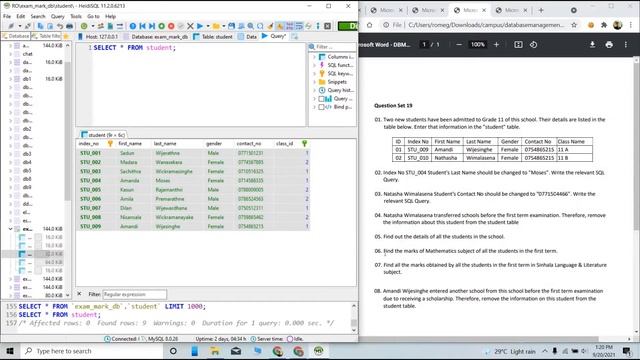Switch to the Database: exam_mark_db tab
640x360 pixels.
156,37
